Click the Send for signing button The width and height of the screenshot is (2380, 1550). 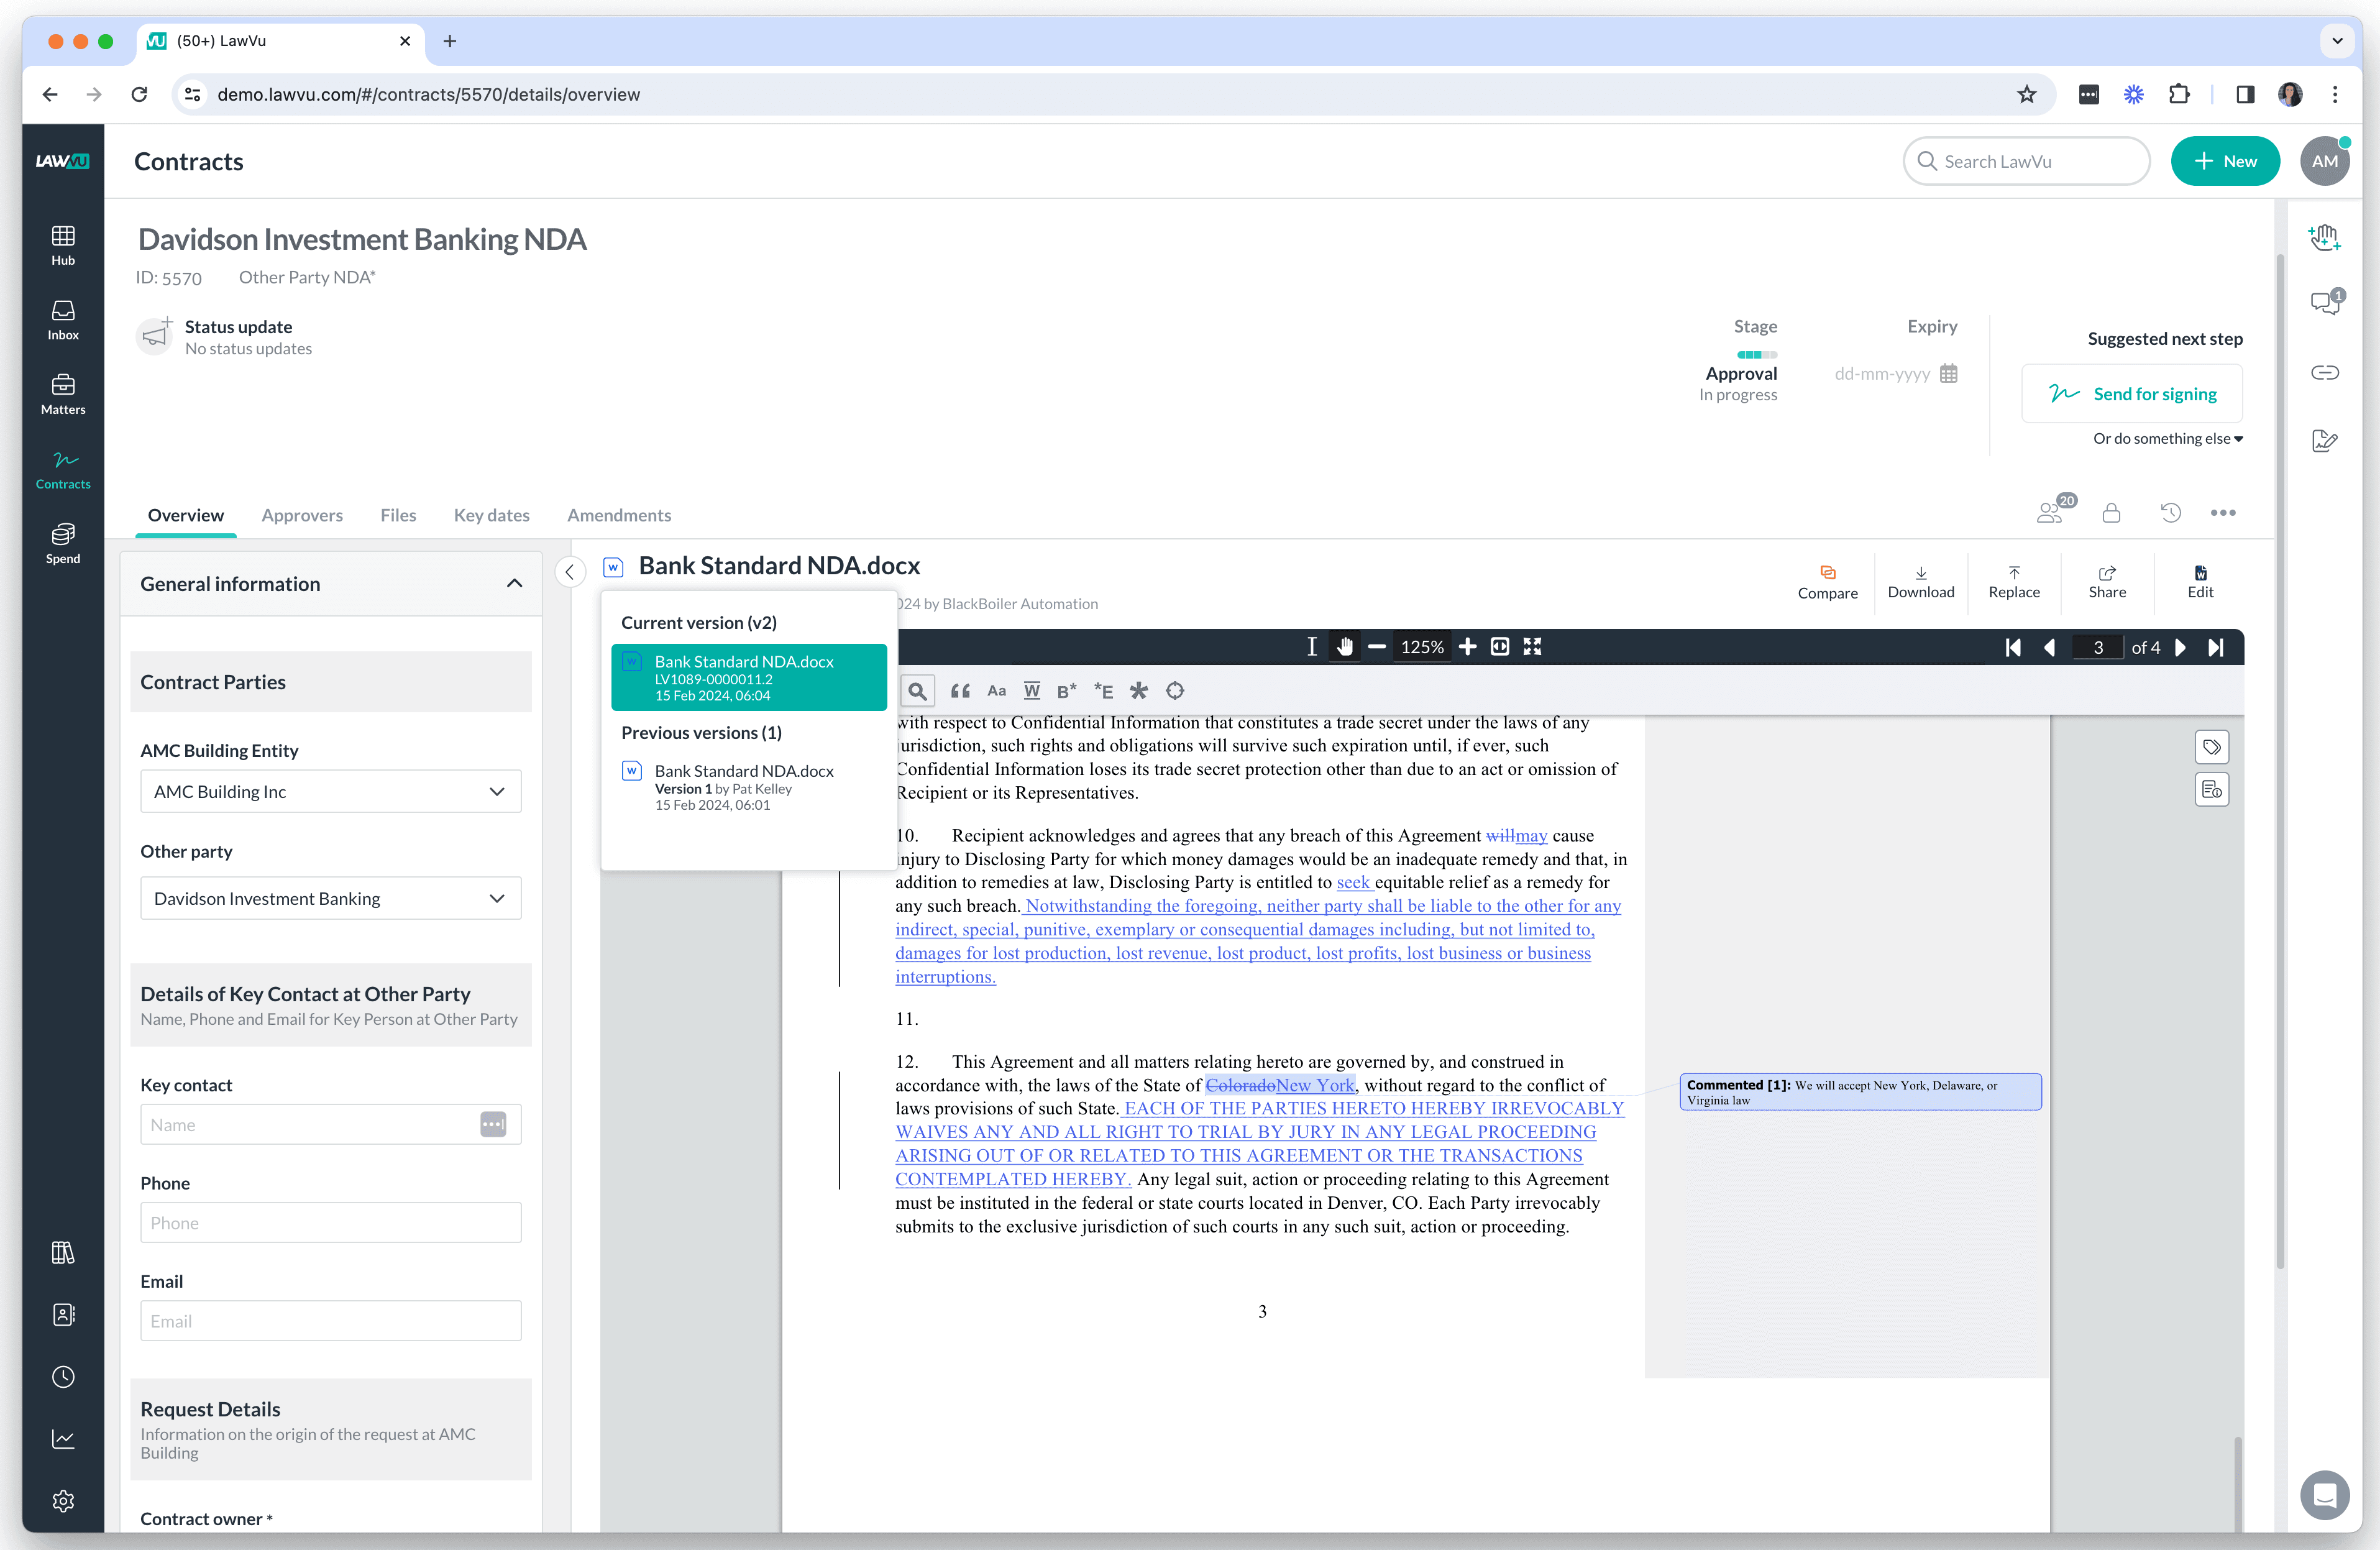tap(2131, 394)
